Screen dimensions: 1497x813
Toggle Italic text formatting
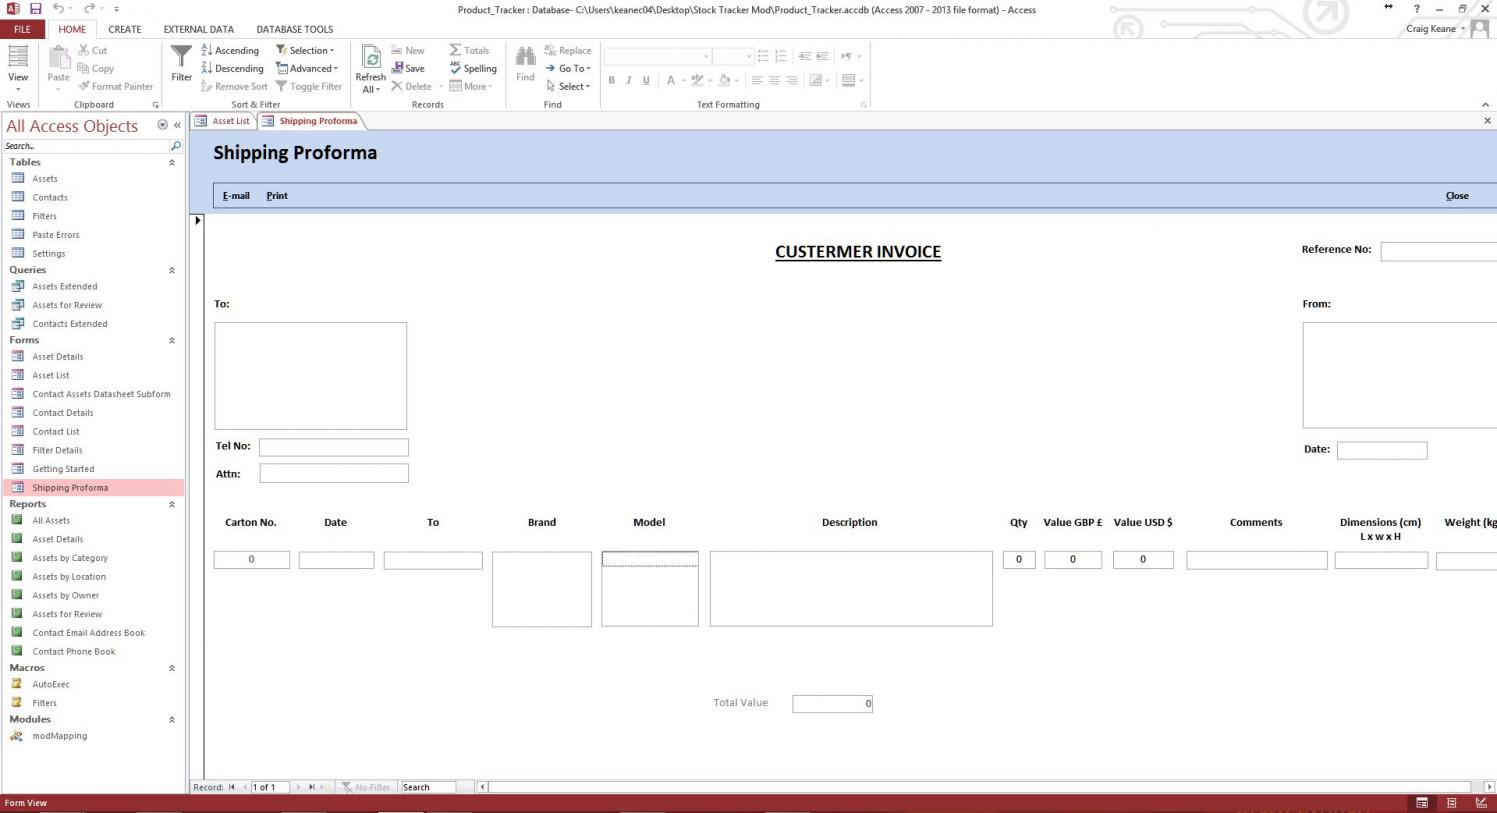click(x=628, y=80)
